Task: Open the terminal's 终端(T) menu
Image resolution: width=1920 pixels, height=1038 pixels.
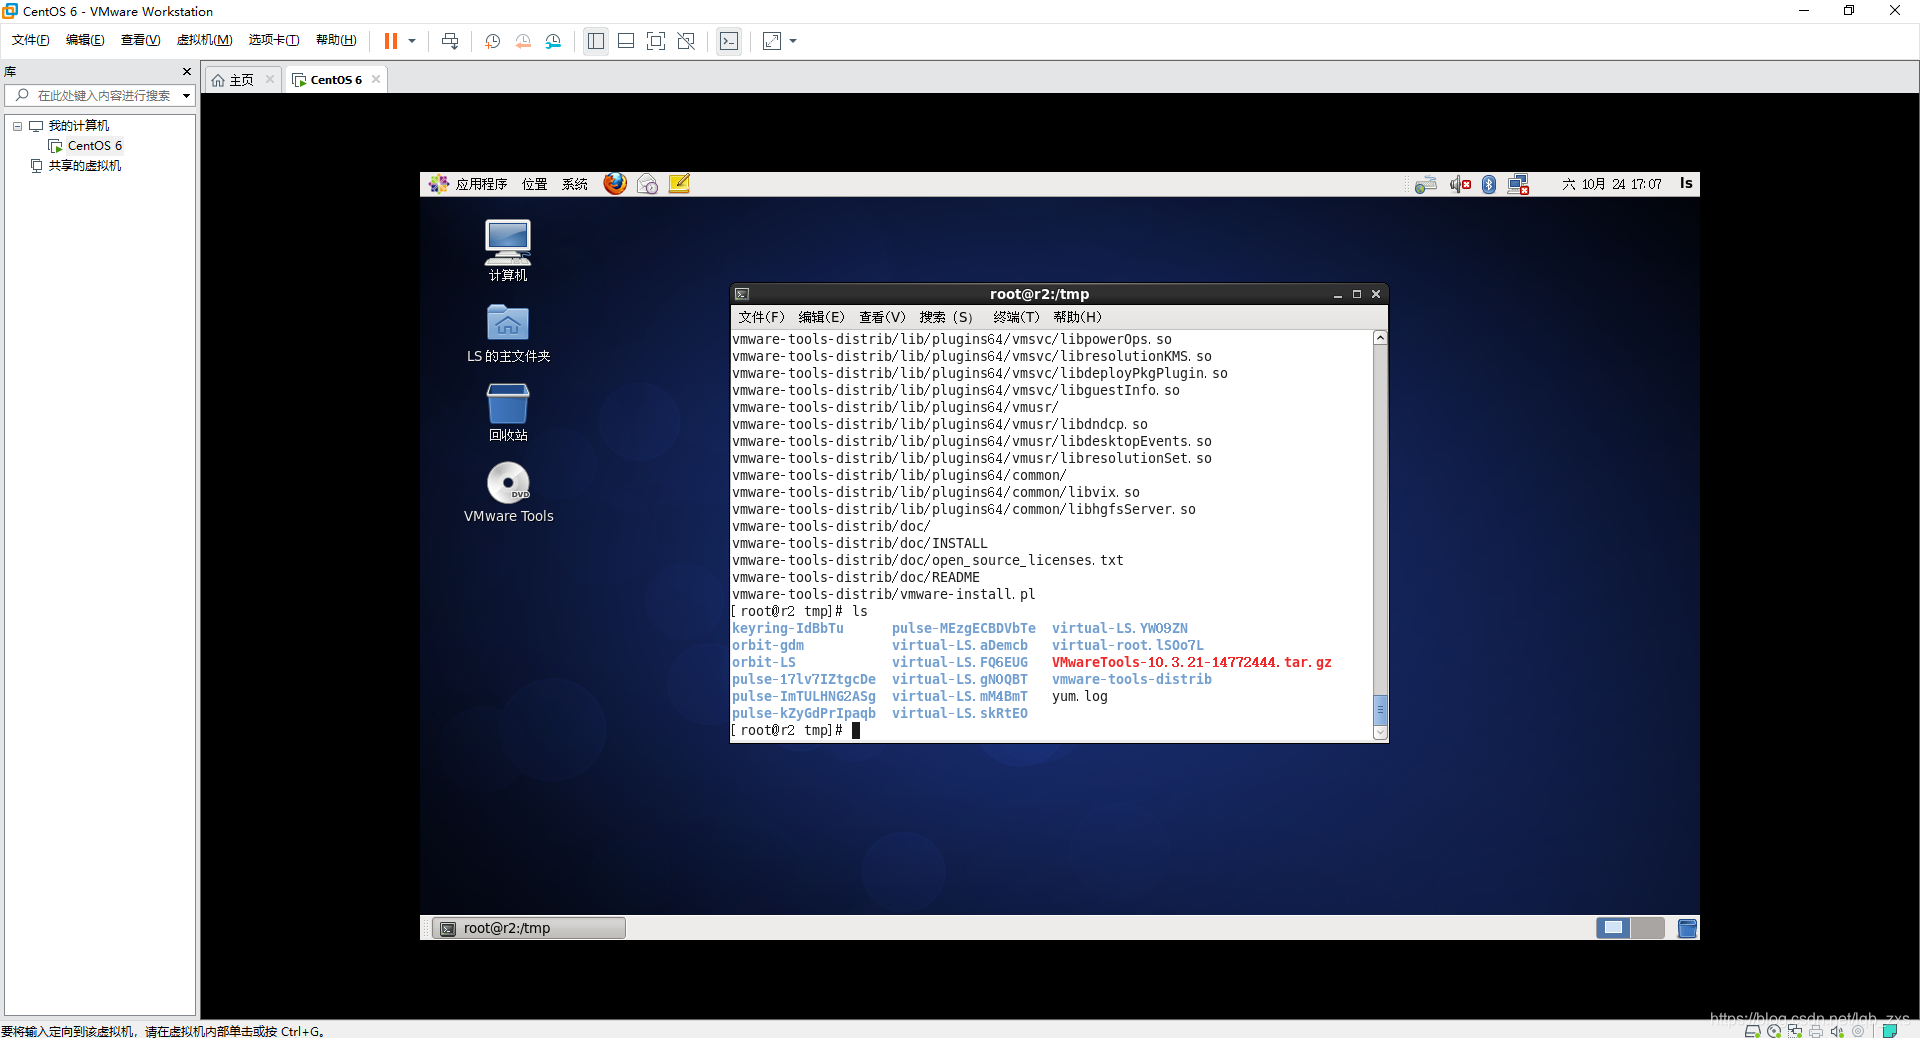Action: (1016, 317)
